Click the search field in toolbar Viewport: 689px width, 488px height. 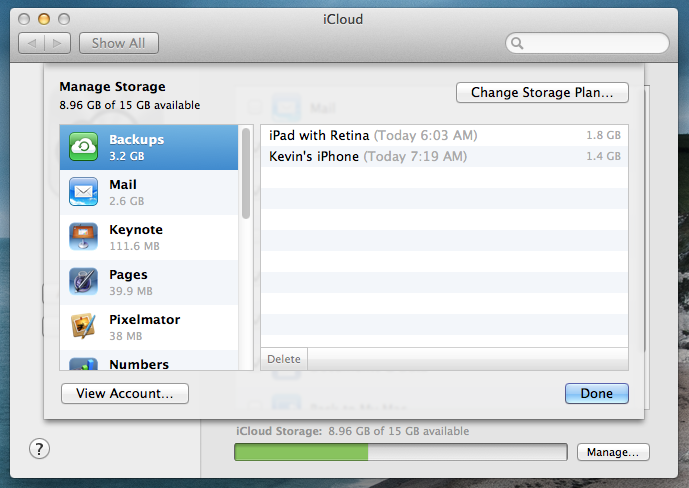[x=587, y=43]
